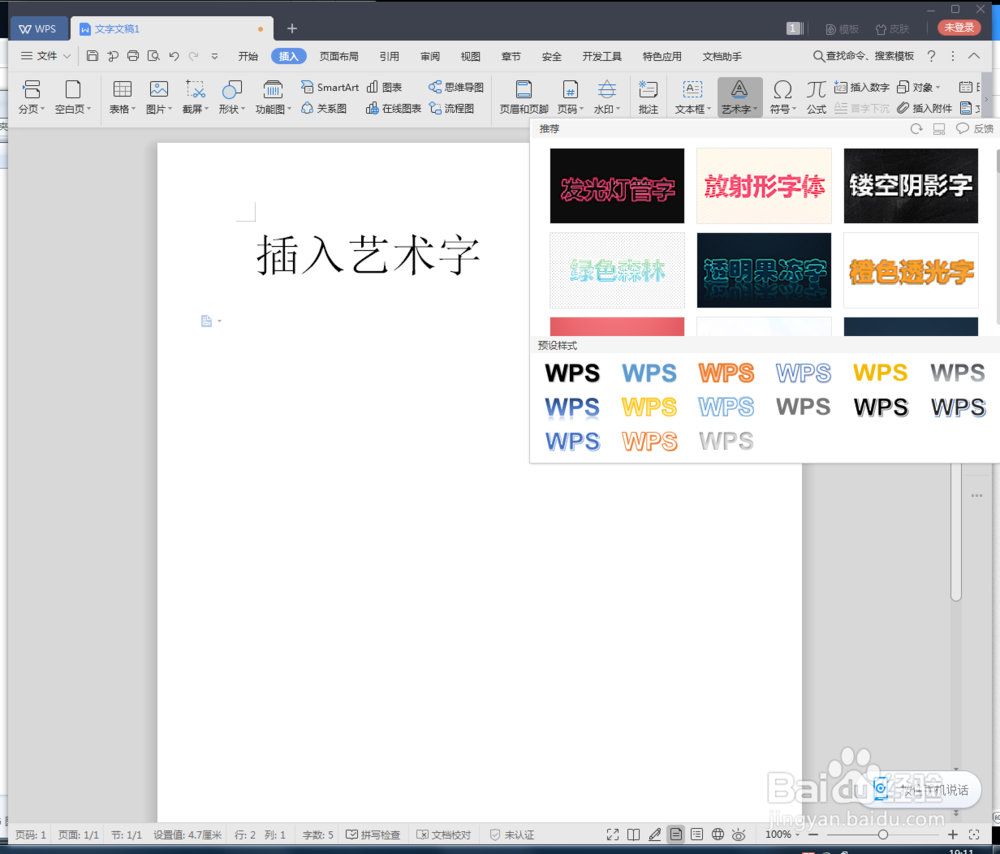This screenshot has height=854, width=1000.
Task: Toggle eye protection mode icon
Action: [x=739, y=834]
